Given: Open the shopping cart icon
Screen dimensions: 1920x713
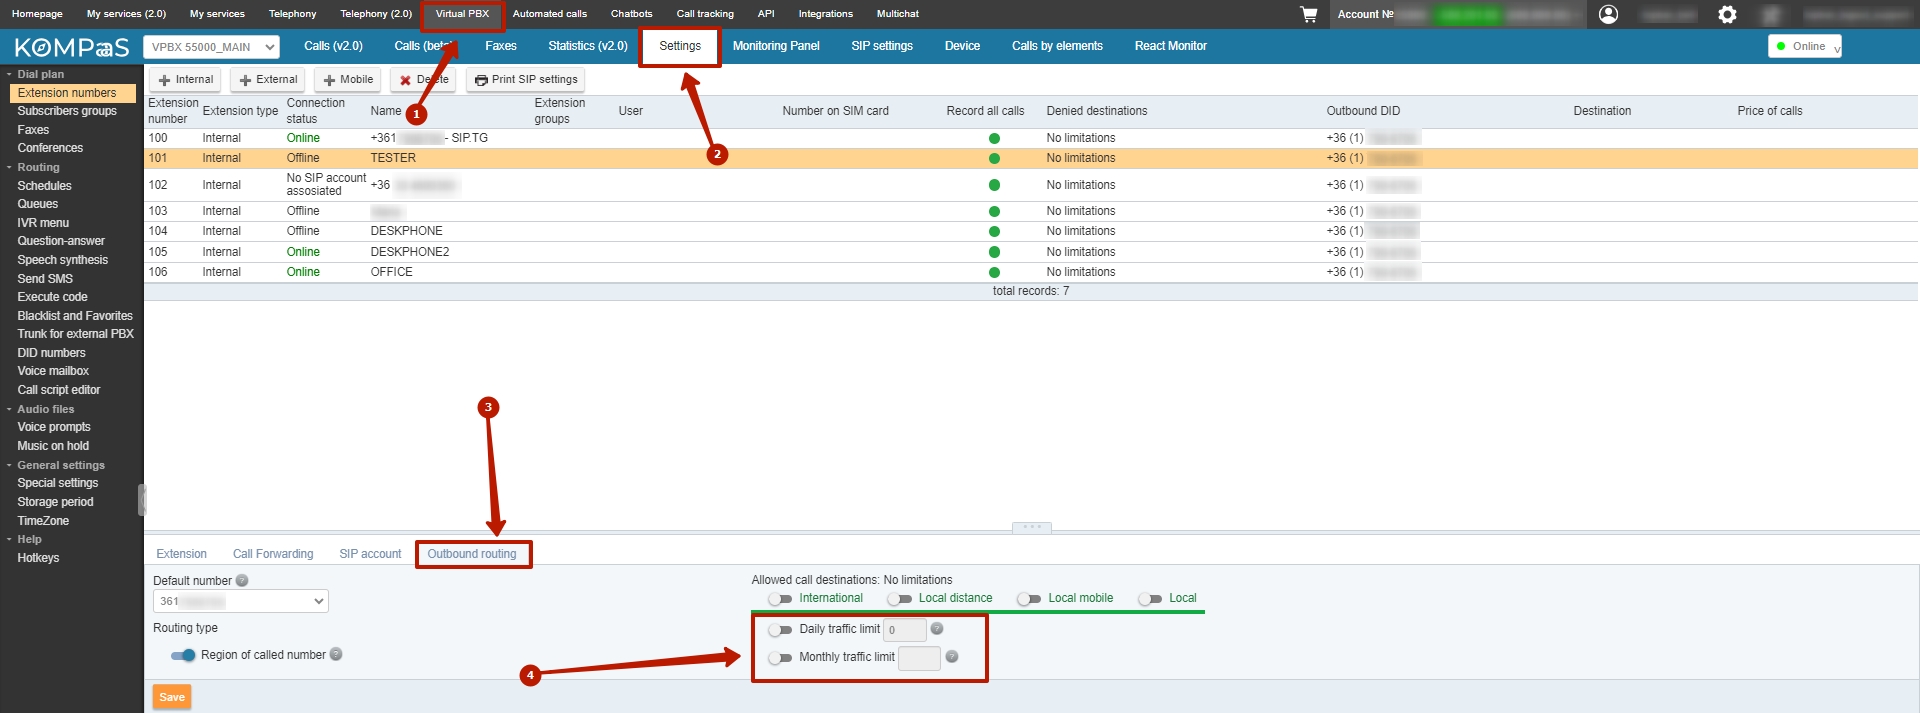Looking at the screenshot, I should pos(1308,14).
